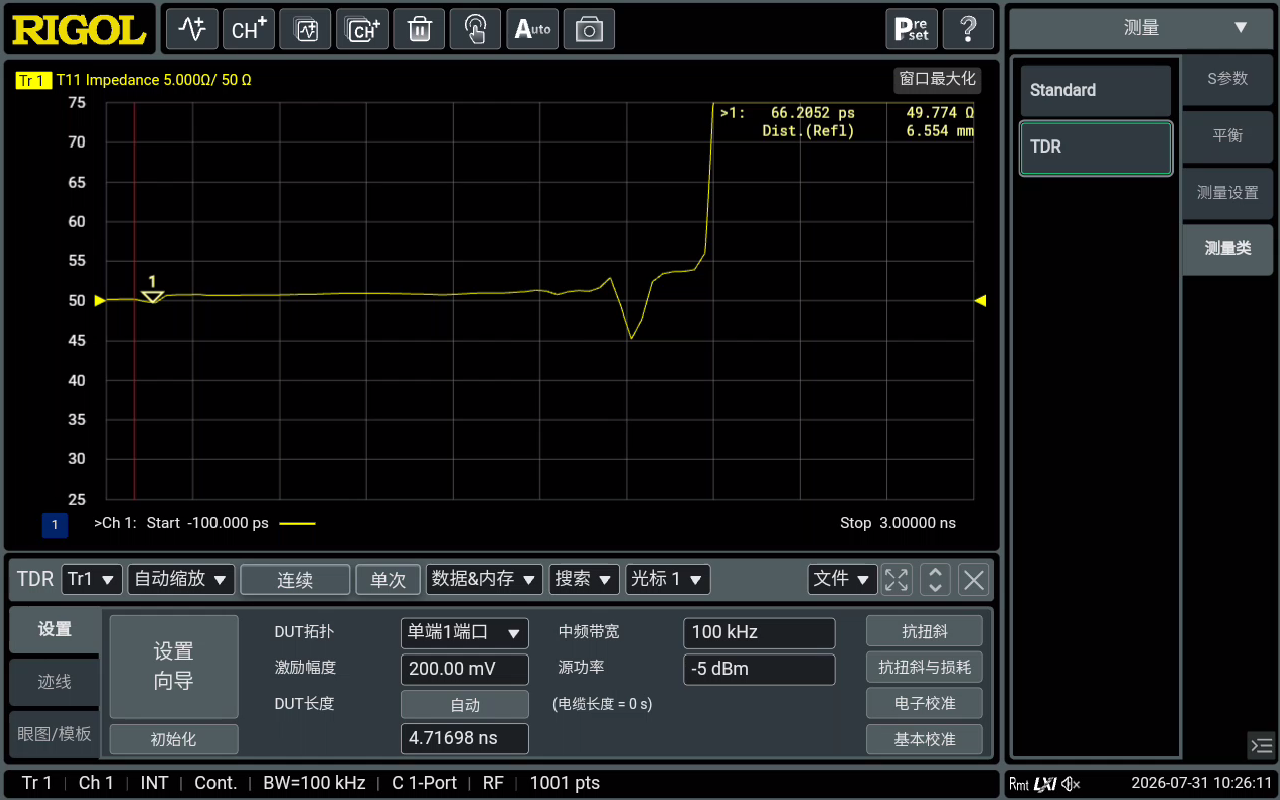Click the add trace waveform icon
The image size is (1280, 800).
point(191,29)
